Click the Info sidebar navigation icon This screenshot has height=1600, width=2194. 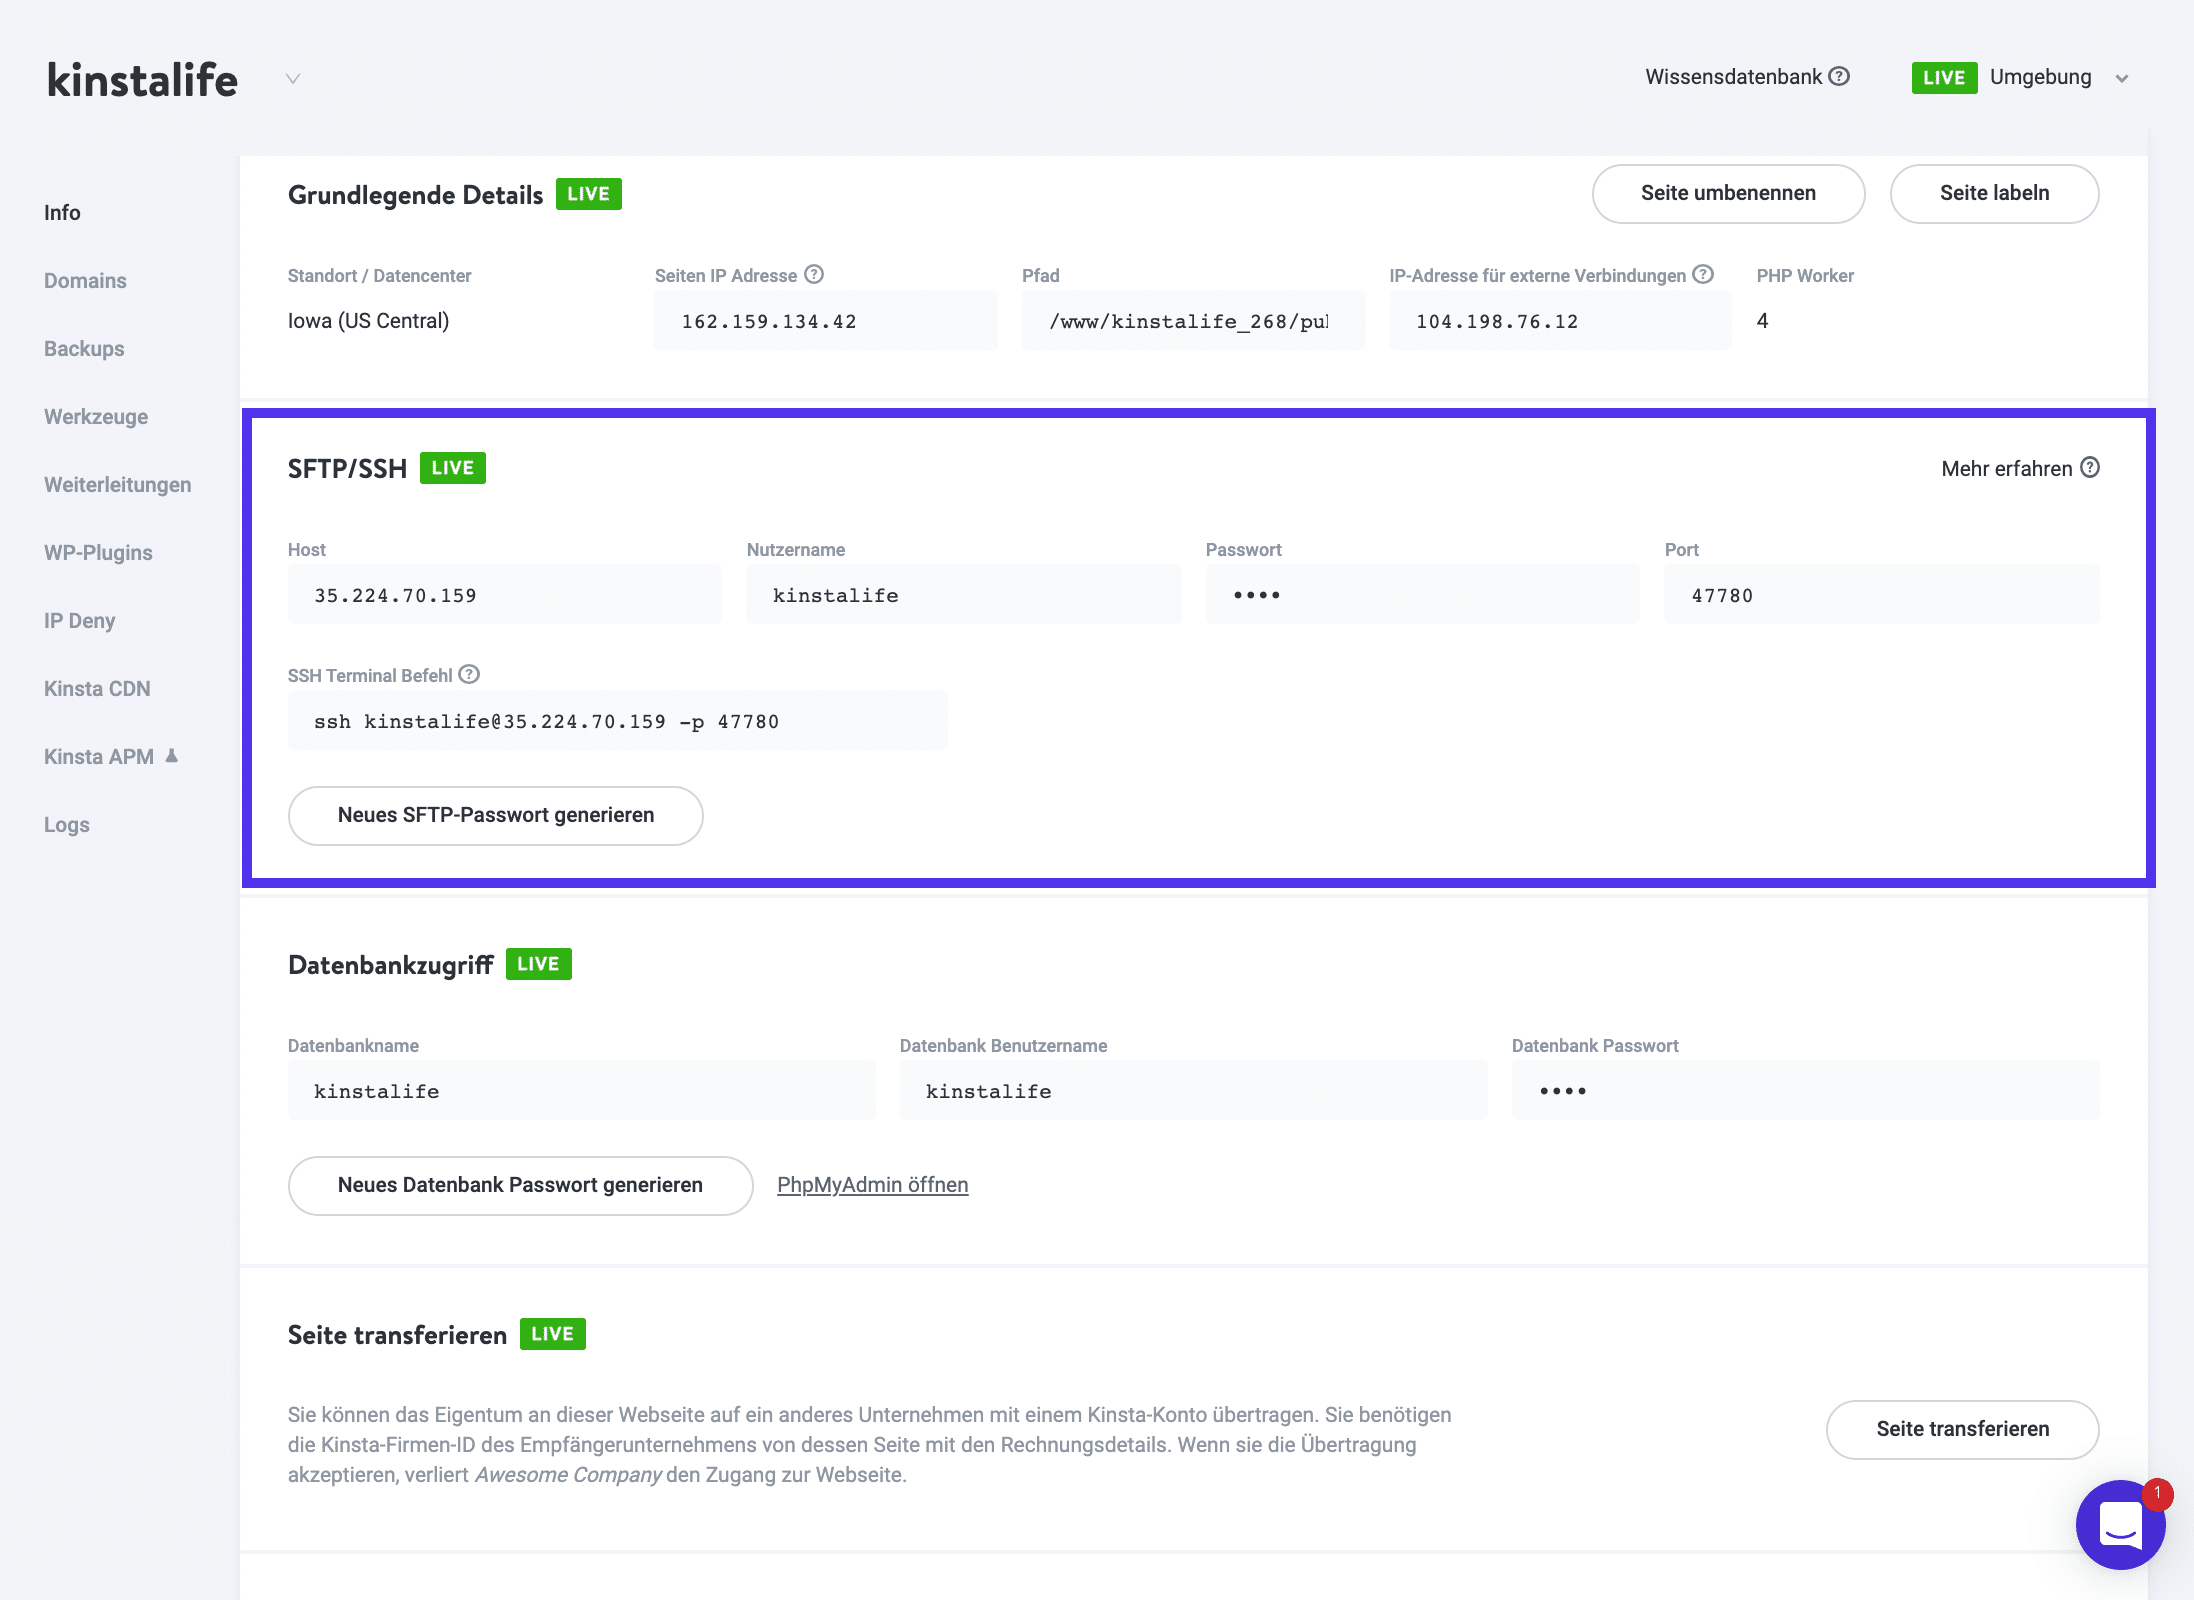coord(63,211)
